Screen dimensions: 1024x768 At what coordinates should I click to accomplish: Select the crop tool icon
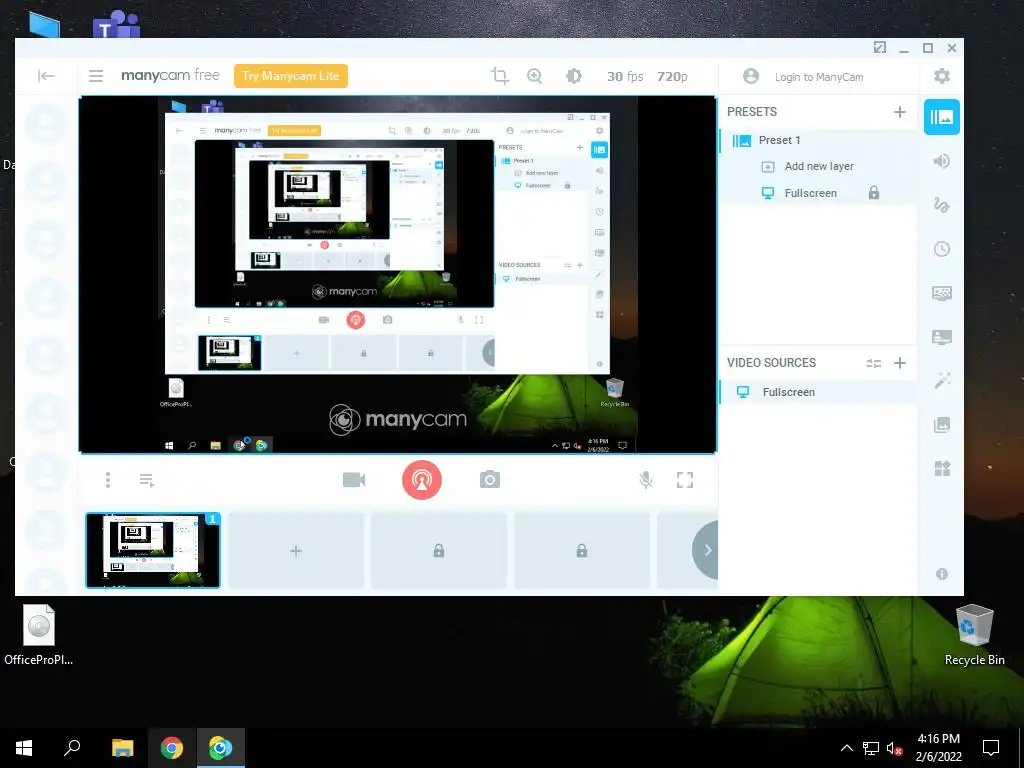click(x=500, y=76)
